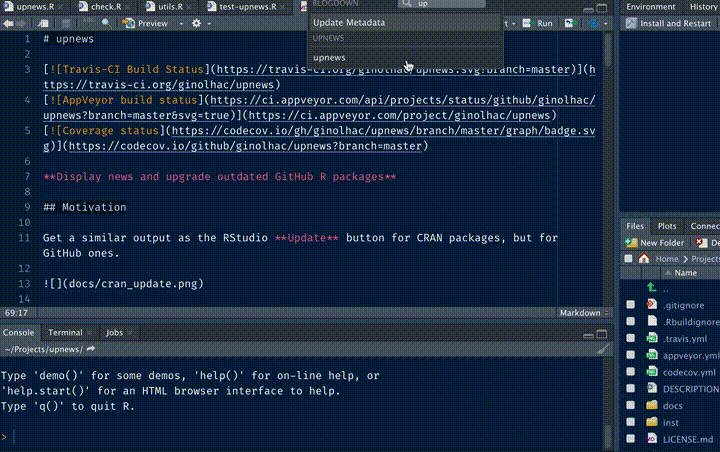The image size is (720, 452).
Task: Open find and replace magnifier icon
Action: [107, 23]
